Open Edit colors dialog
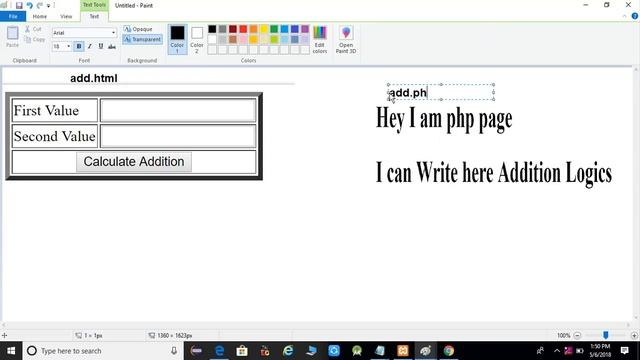The image size is (640, 360). [320, 39]
